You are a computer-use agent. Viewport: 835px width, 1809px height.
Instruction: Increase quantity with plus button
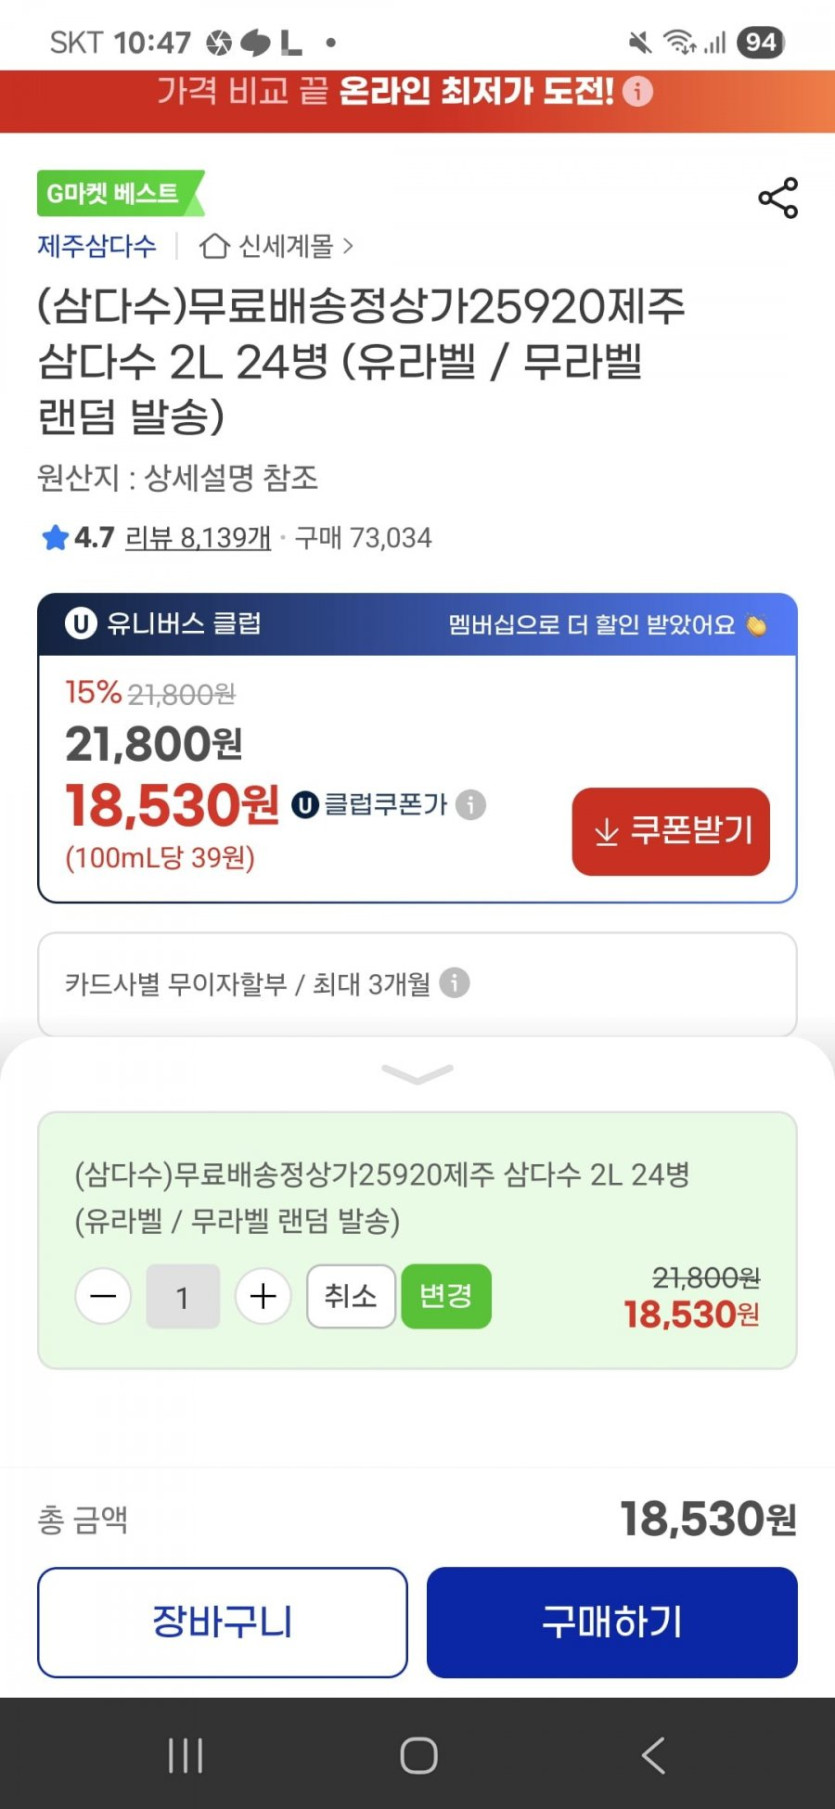click(263, 1296)
